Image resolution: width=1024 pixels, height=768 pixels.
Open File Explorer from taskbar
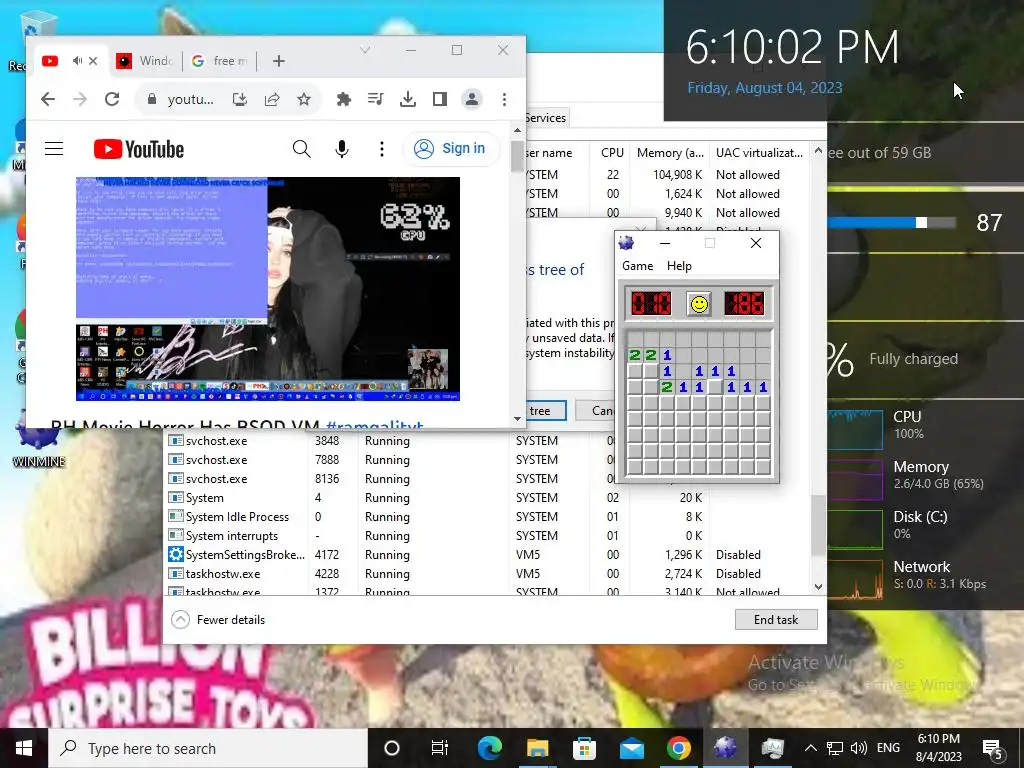pyautogui.click(x=537, y=748)
